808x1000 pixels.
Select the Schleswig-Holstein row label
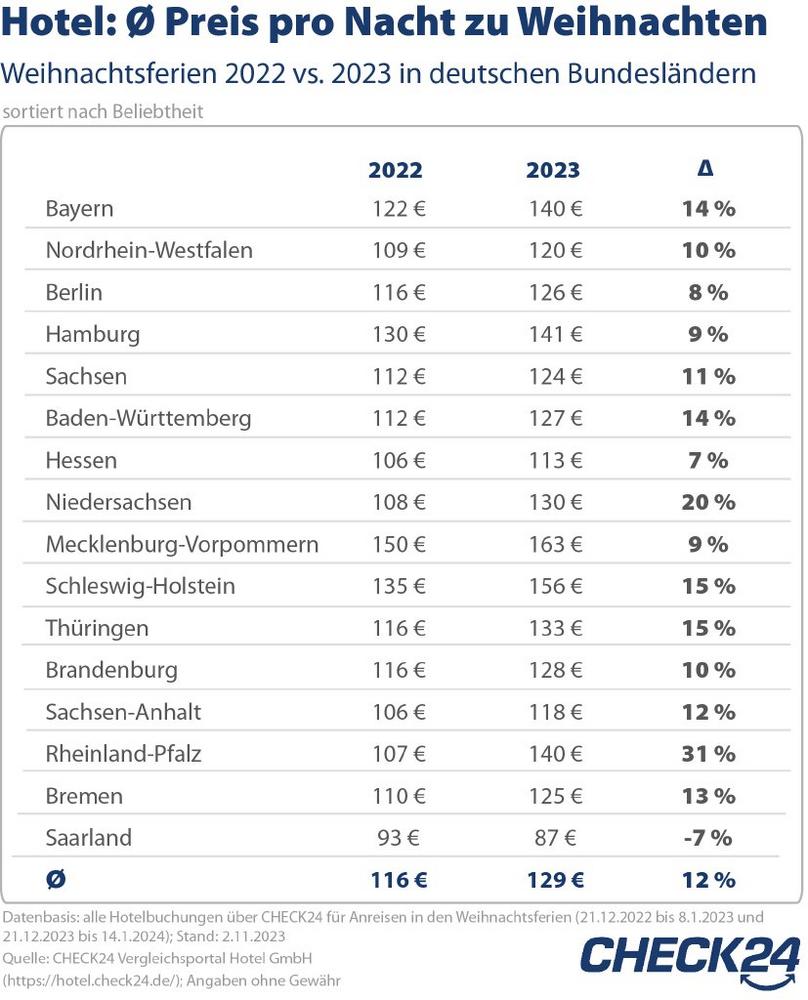140,586
